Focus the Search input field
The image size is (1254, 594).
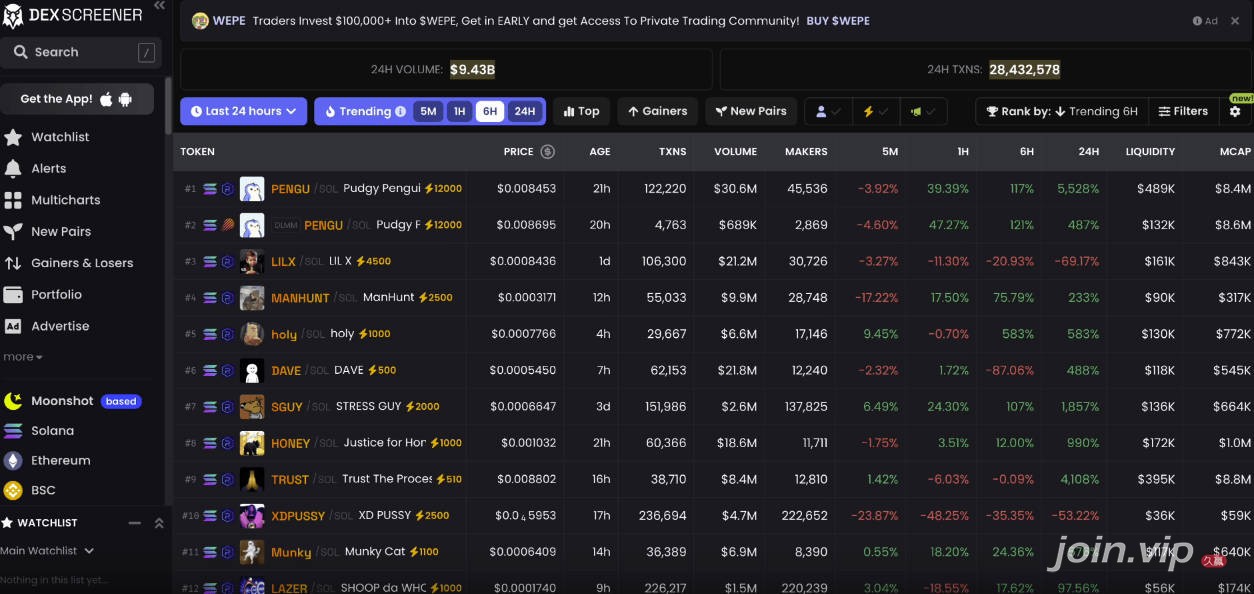click(81, 52)
